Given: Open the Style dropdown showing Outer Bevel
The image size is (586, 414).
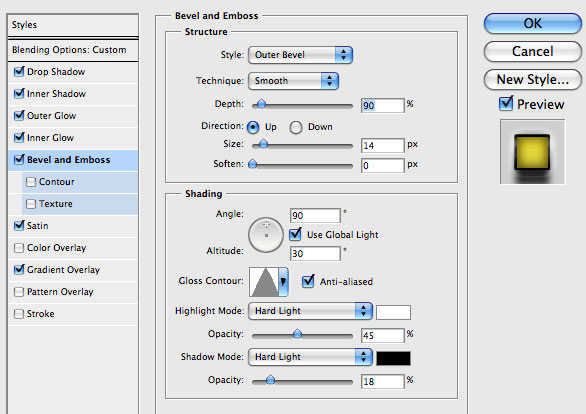Looking at the screenshot, I should (x=300, y=55).
